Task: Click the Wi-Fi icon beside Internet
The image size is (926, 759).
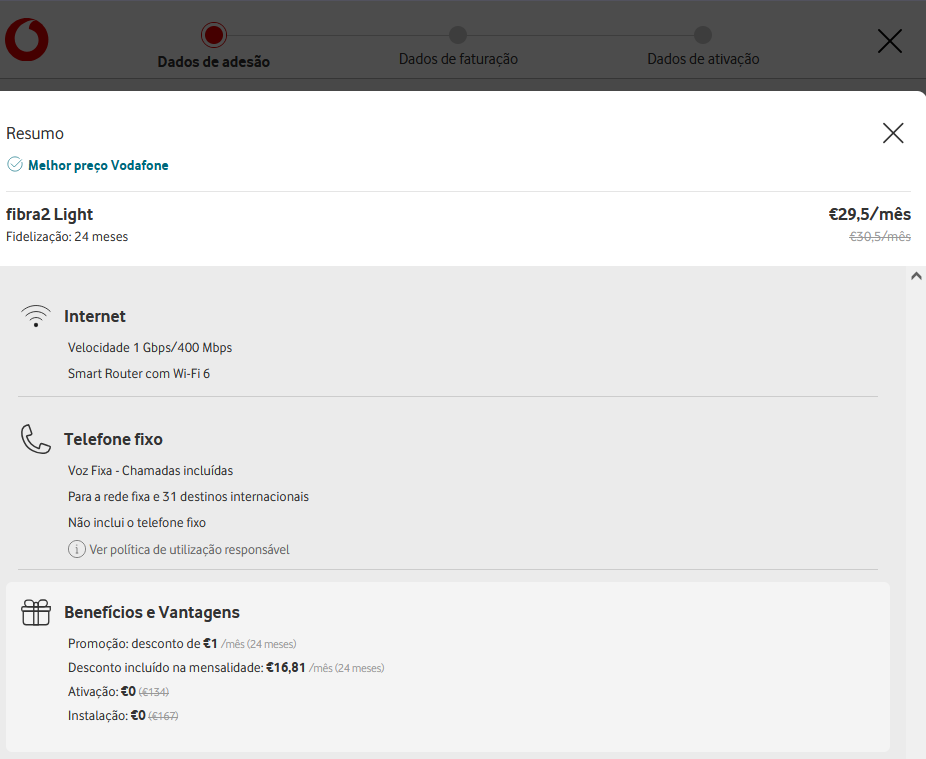Action: (x=36, y=316)
